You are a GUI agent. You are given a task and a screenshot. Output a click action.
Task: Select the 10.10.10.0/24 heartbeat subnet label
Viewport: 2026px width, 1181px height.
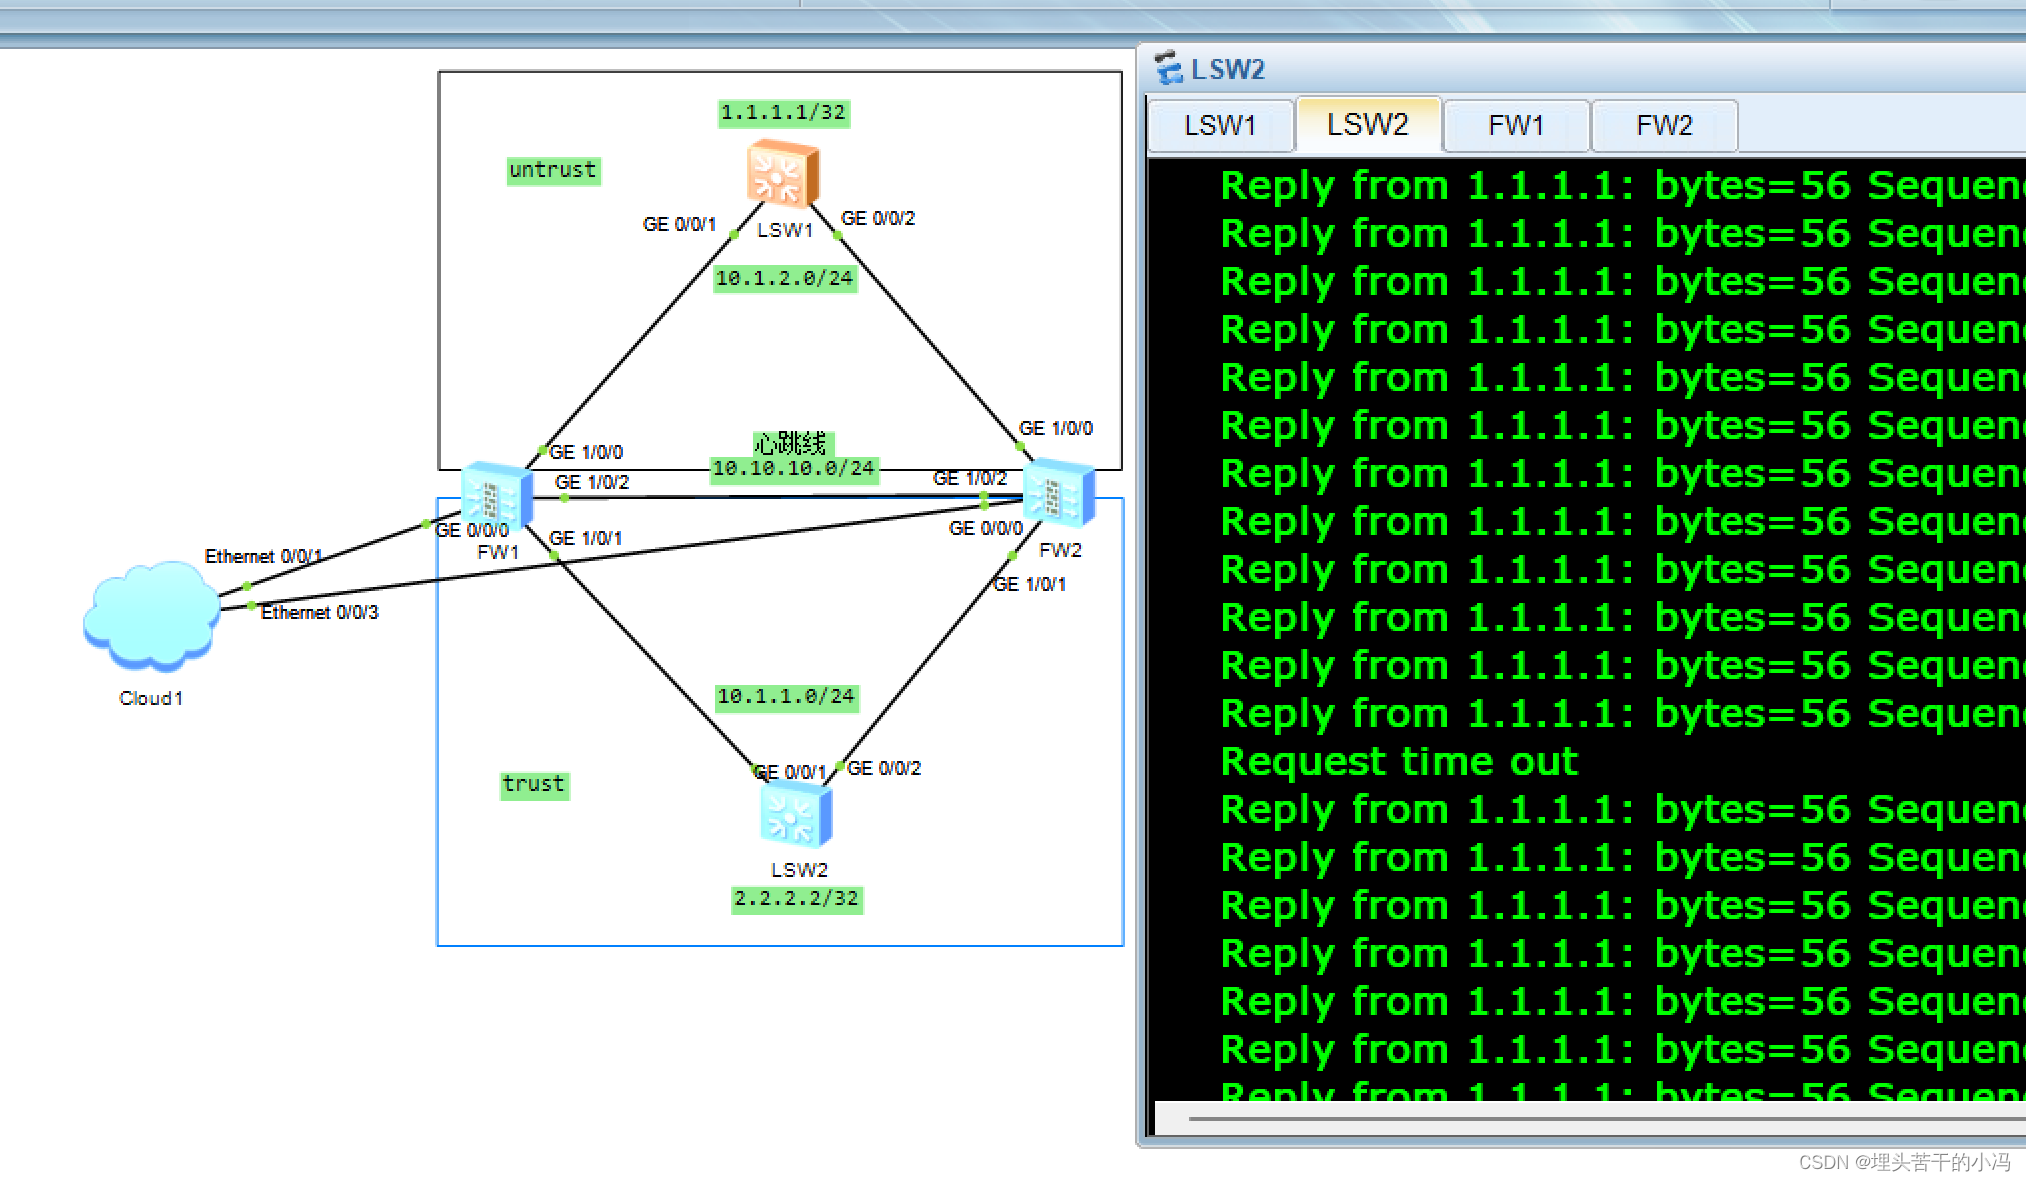(x=793, y=469)
